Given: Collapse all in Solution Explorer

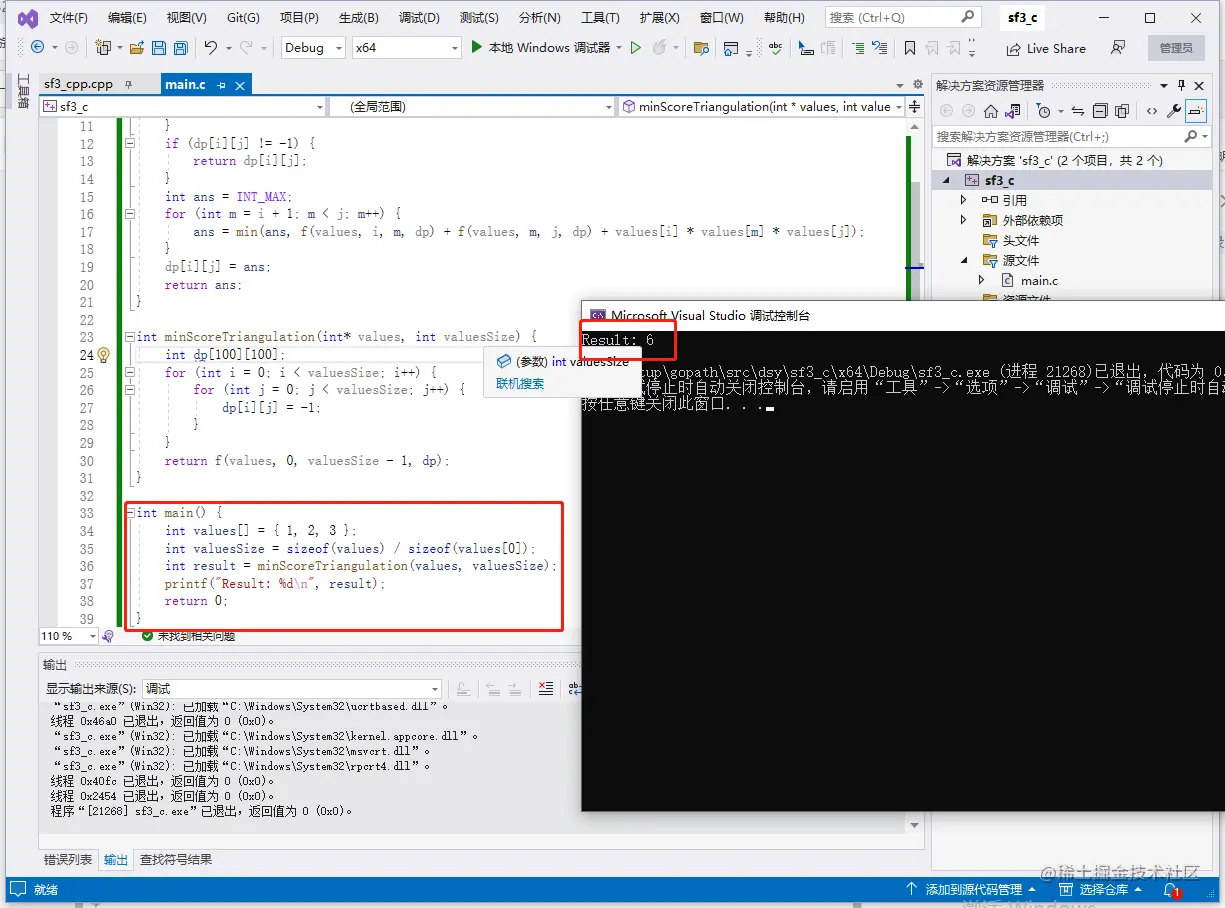Looking at the screenshot, I should click(x=1100, y=111).
